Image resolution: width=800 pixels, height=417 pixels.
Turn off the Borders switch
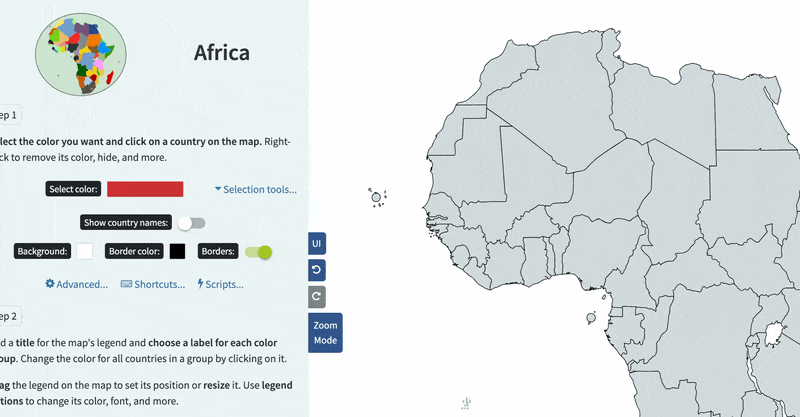(258, 252)
